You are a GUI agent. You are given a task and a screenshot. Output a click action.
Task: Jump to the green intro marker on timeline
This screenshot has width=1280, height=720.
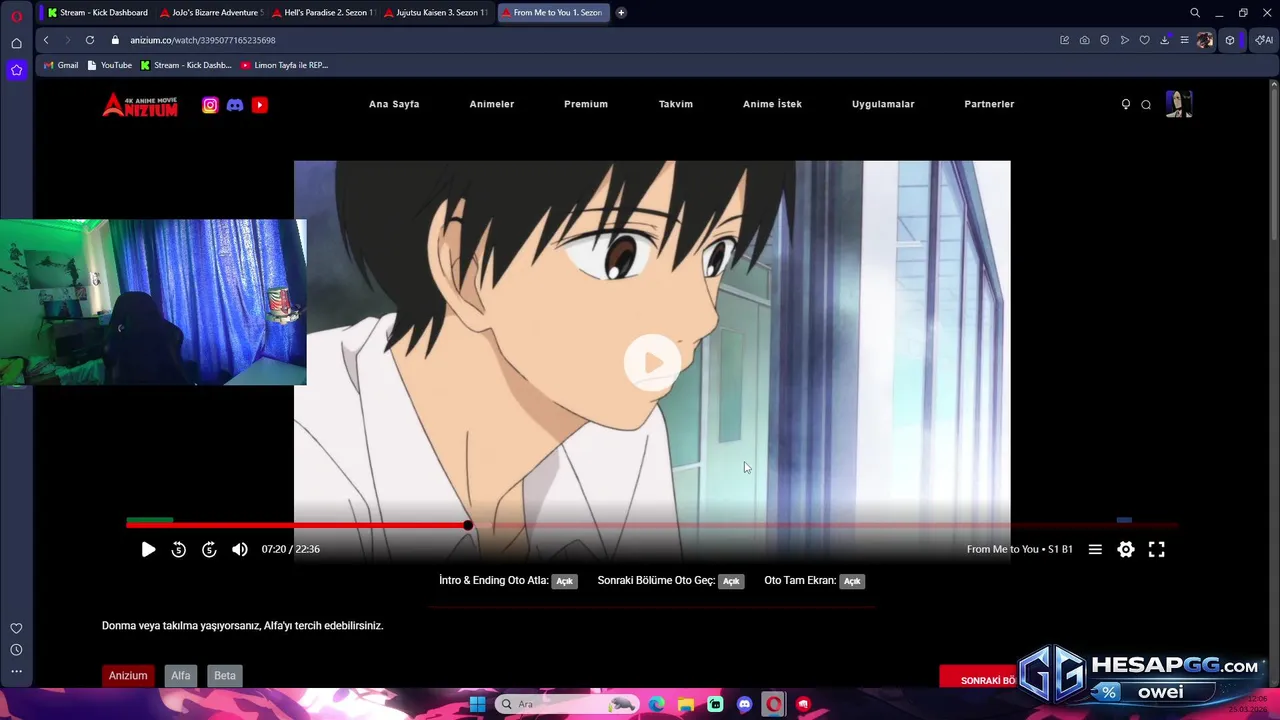point(150,520)
